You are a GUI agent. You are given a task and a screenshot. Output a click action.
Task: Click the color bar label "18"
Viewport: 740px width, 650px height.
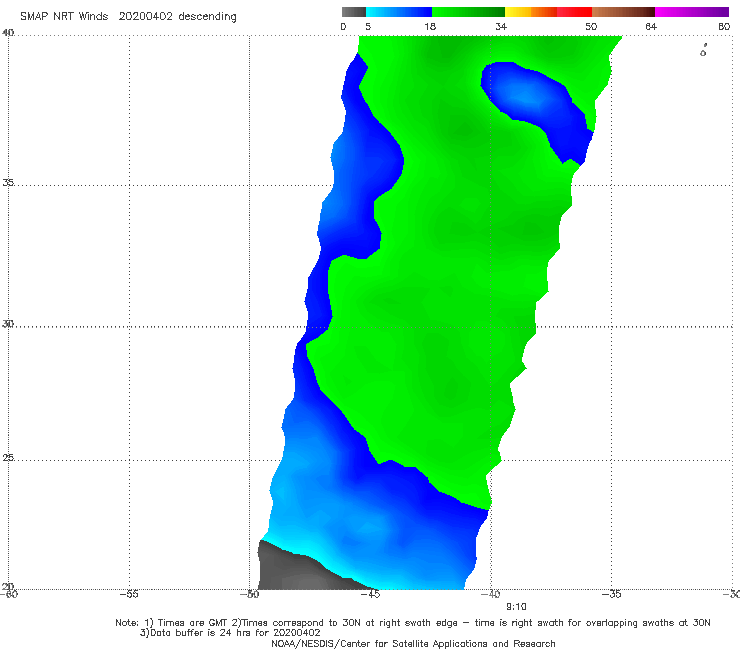click(x=430, y=26)
